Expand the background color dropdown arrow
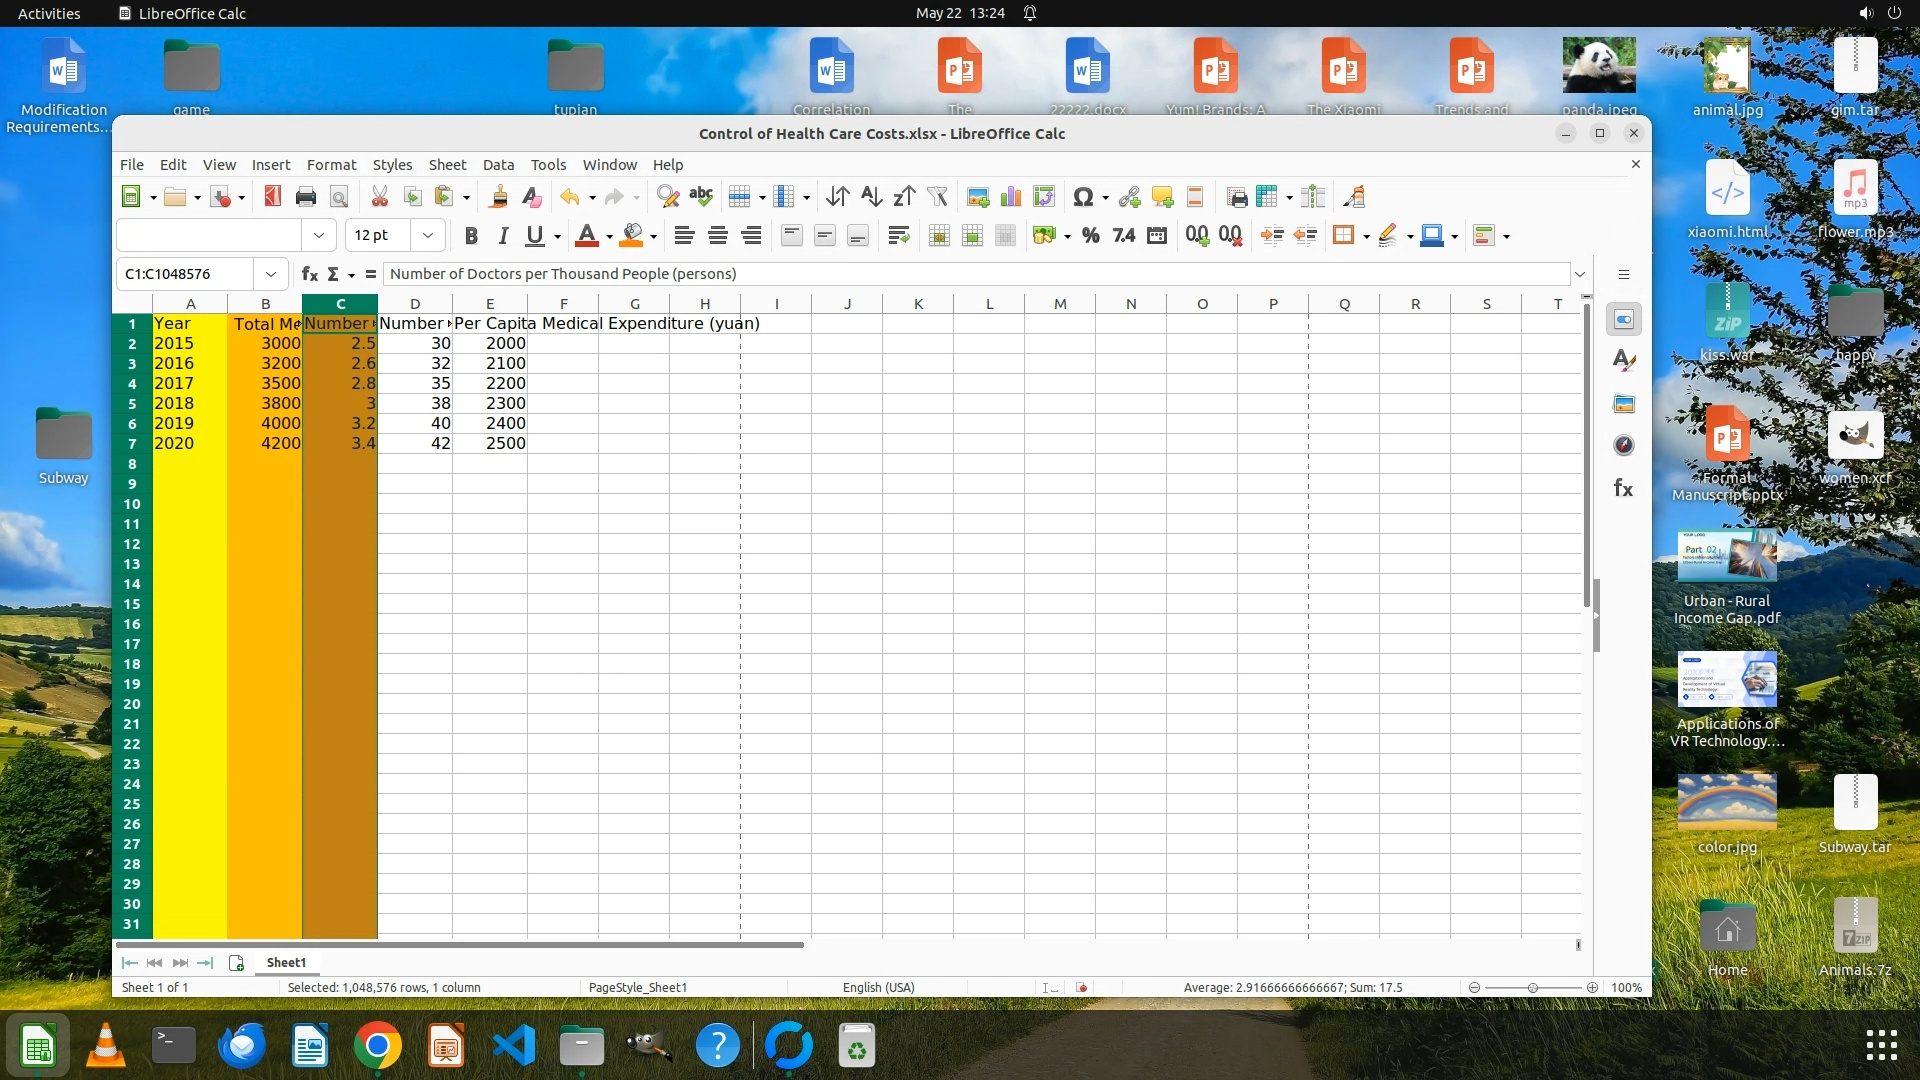This screenshot has width=1920, height=1080. [x=654, y=237]
